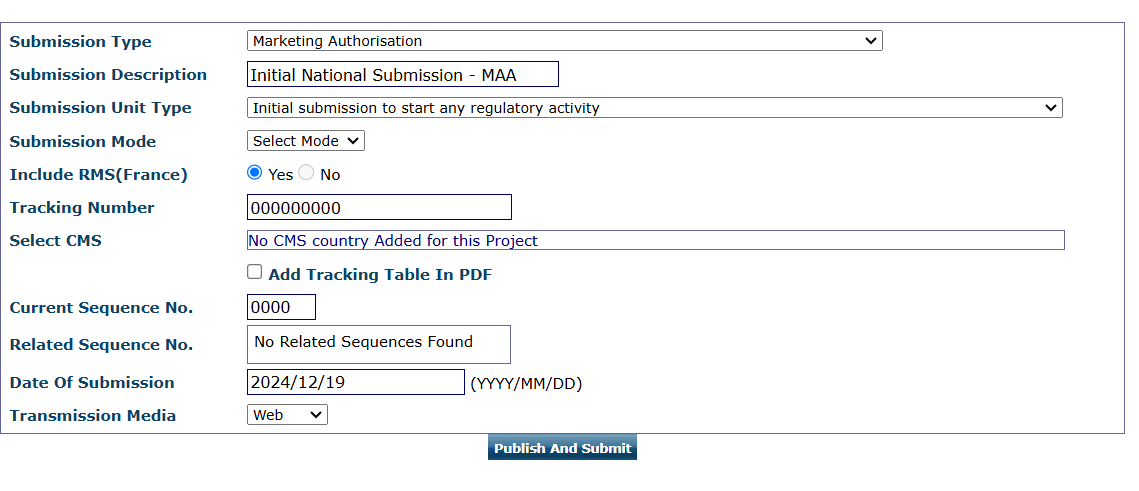Click the Yes label beside the radio button

pyautogui.click(x=281, y=175)
